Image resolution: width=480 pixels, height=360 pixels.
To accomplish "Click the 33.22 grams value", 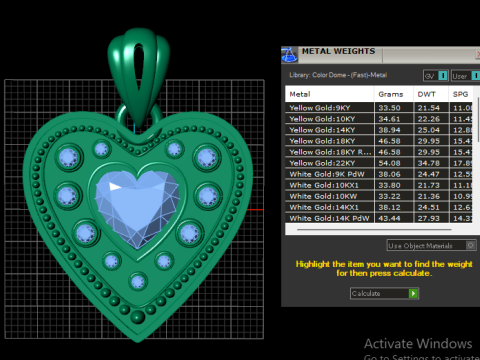I will pyautogui.click(x=389, y=196).
